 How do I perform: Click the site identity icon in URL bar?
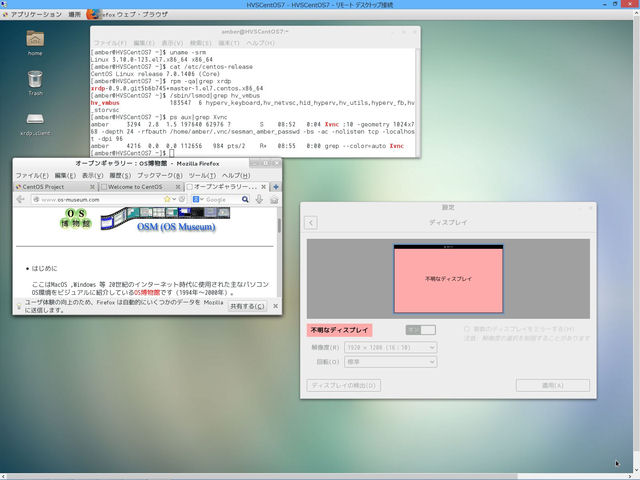coord(36,199)
